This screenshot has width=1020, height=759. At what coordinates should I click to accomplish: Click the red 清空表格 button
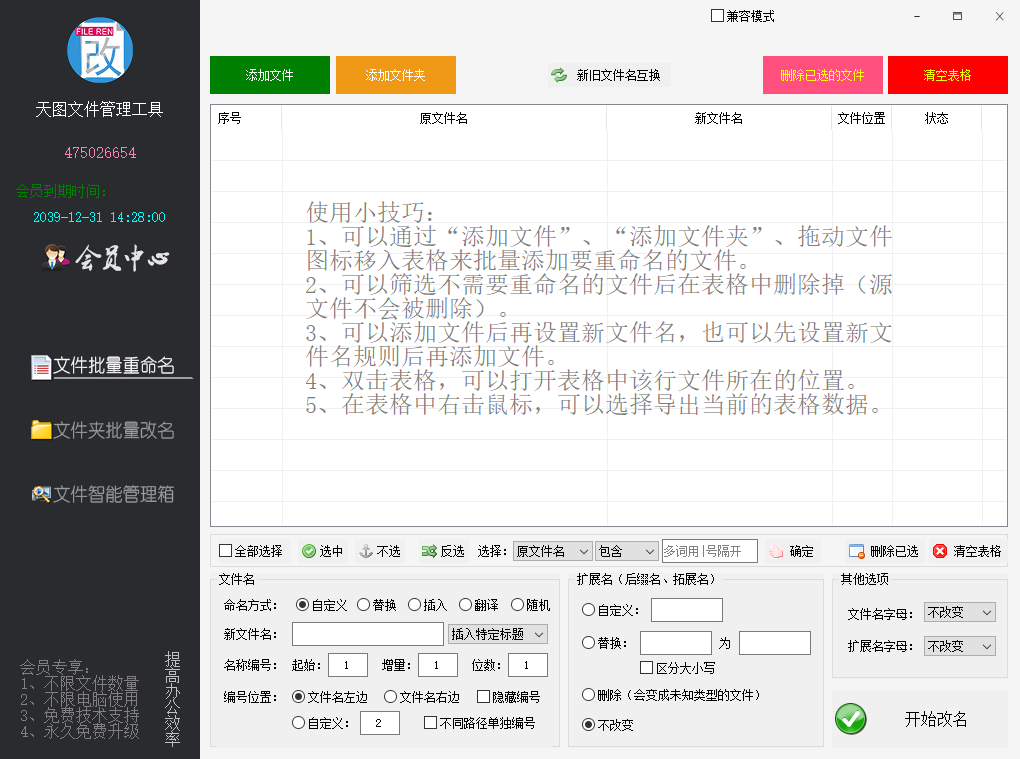[947, 75]
